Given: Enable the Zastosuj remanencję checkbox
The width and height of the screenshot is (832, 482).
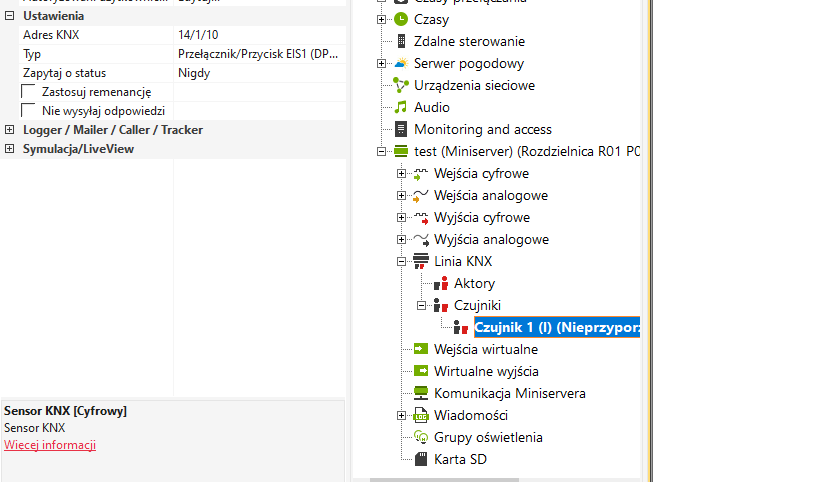Looking at the screenshot, I should pos(29,92).
